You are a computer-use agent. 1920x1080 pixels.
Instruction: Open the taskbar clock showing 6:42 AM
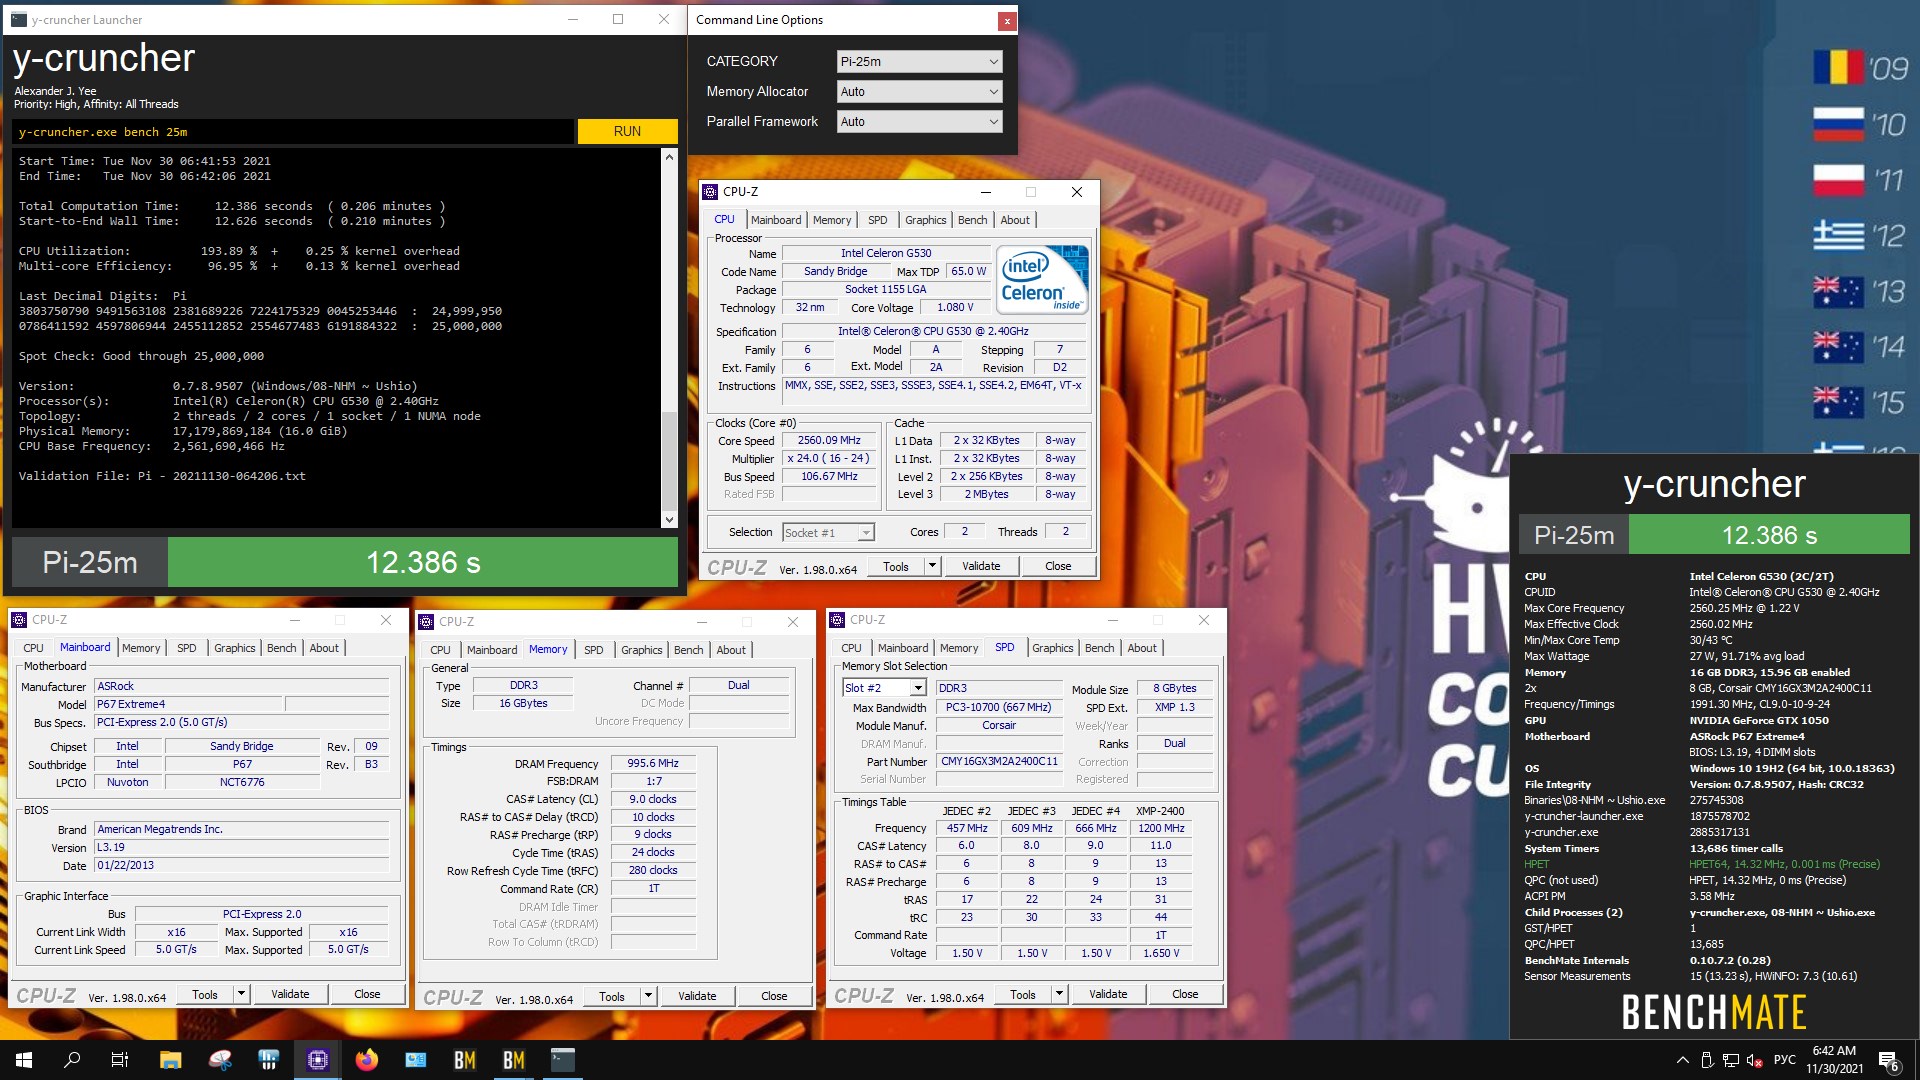click(x=1834, y=1060)
